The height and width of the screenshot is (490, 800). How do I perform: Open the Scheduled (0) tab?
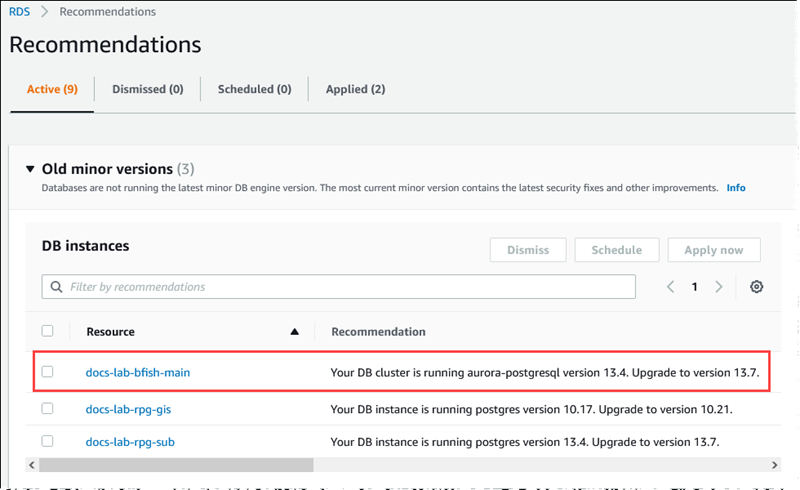click(x=254, y=89)
